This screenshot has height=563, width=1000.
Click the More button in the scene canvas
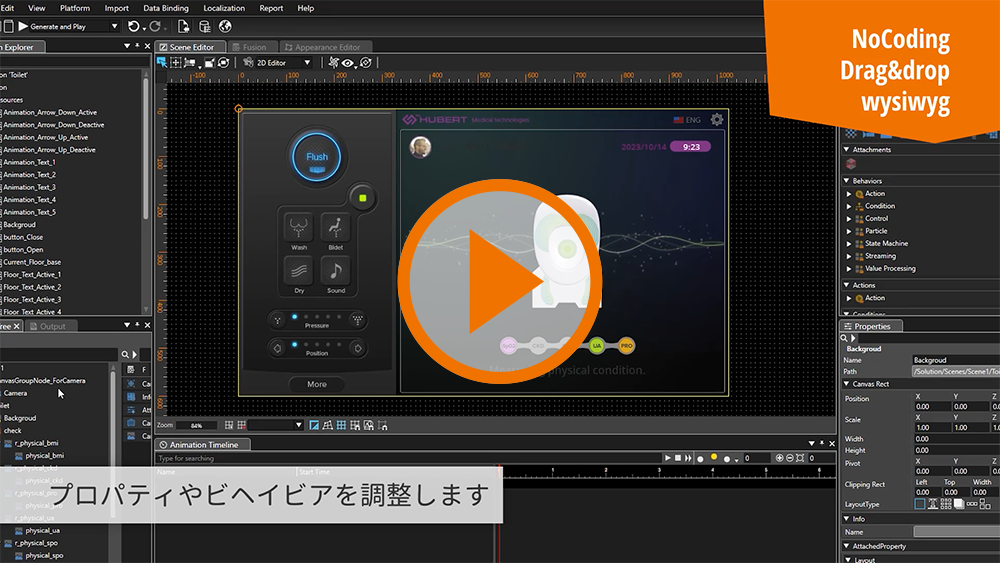tap(317, 384)
